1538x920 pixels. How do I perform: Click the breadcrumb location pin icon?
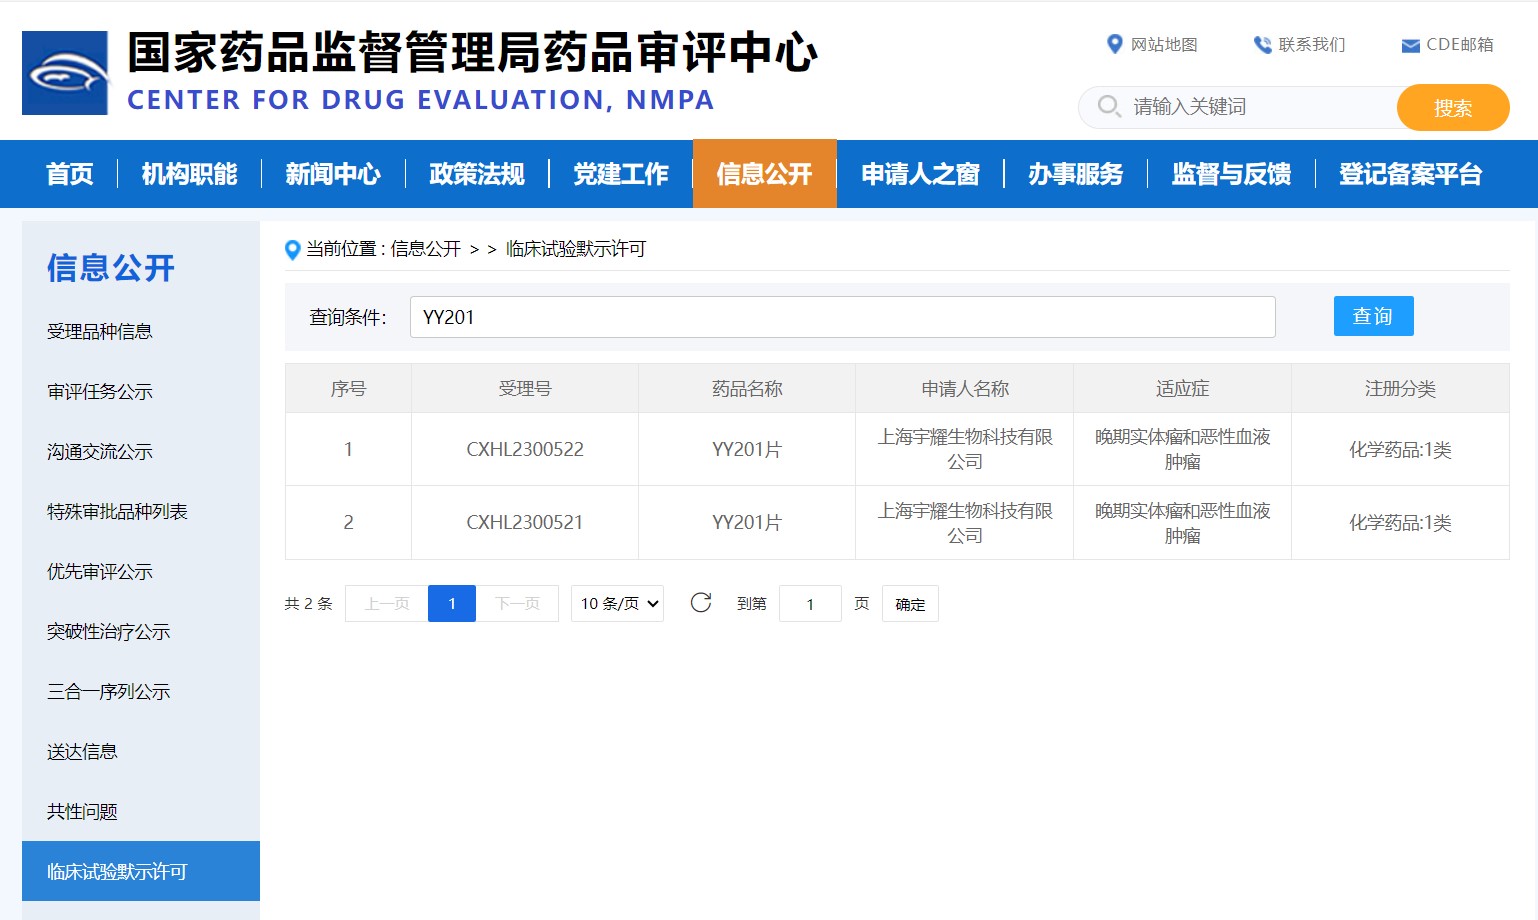(292, 250)
